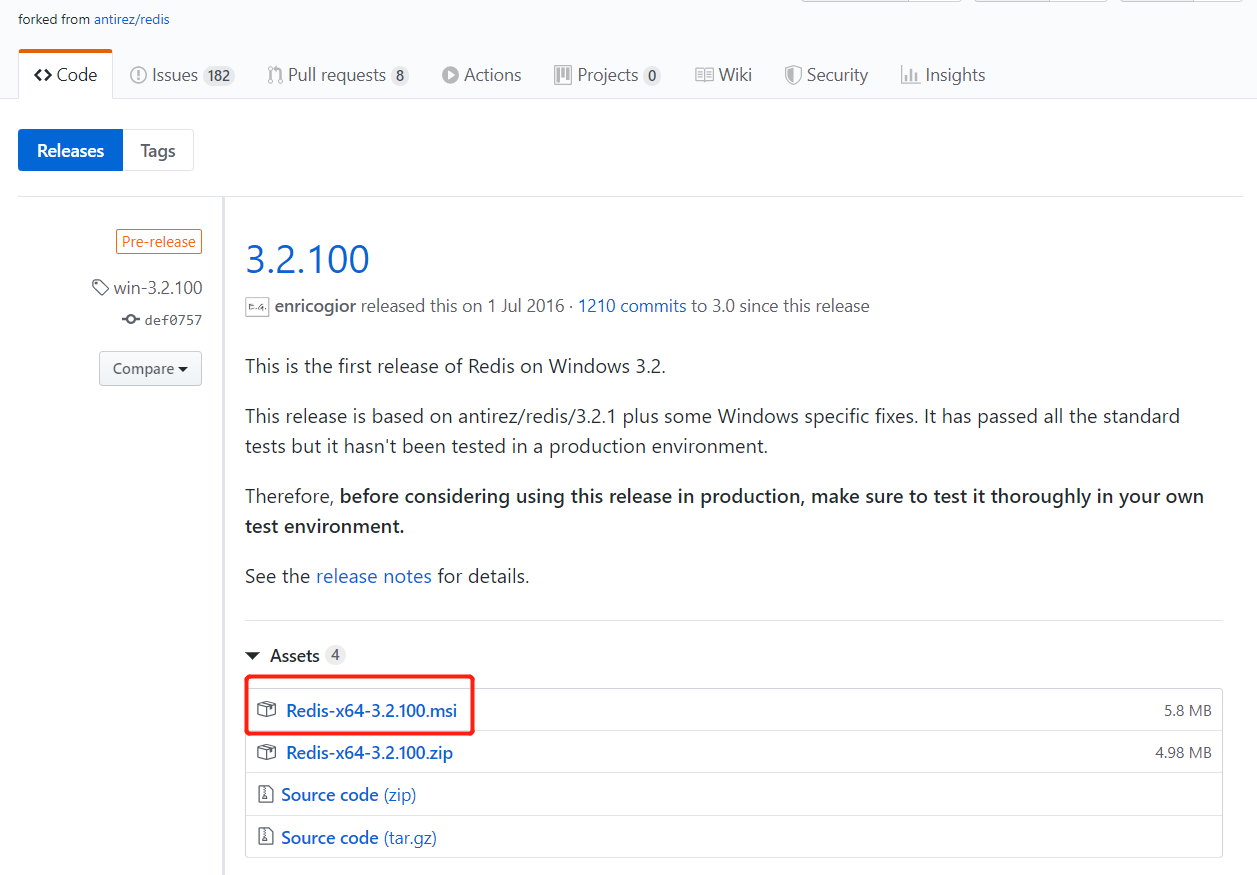The height and width of the screenshot is (875, 1257).
Task: Open the Pull requests tab
Action: [337, 75]
